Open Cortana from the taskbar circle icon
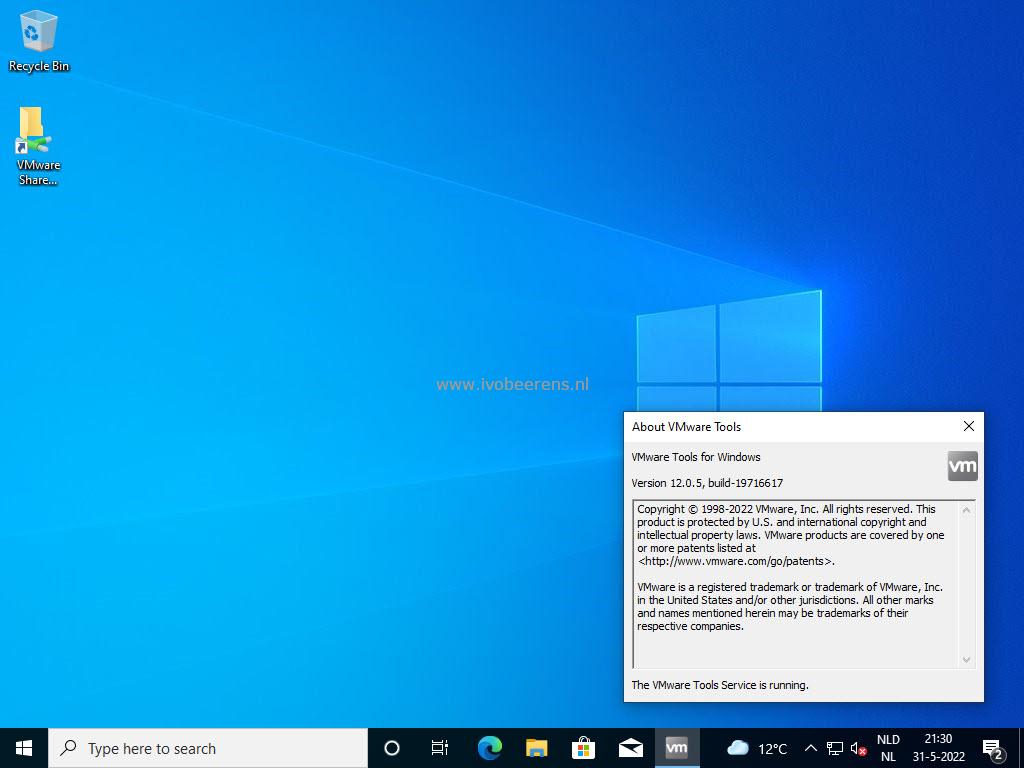The image size is (1024, 768). tap(392, 748)
